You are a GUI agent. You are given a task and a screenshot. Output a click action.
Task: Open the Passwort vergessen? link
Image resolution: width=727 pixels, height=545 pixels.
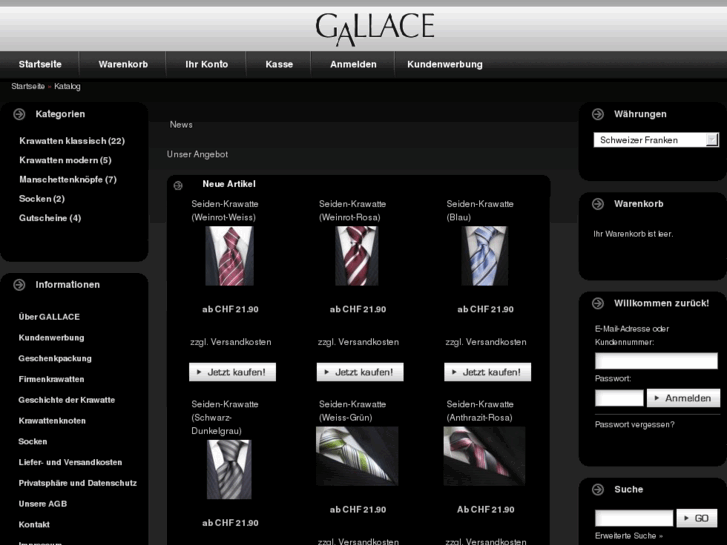(x=635, y=425)
